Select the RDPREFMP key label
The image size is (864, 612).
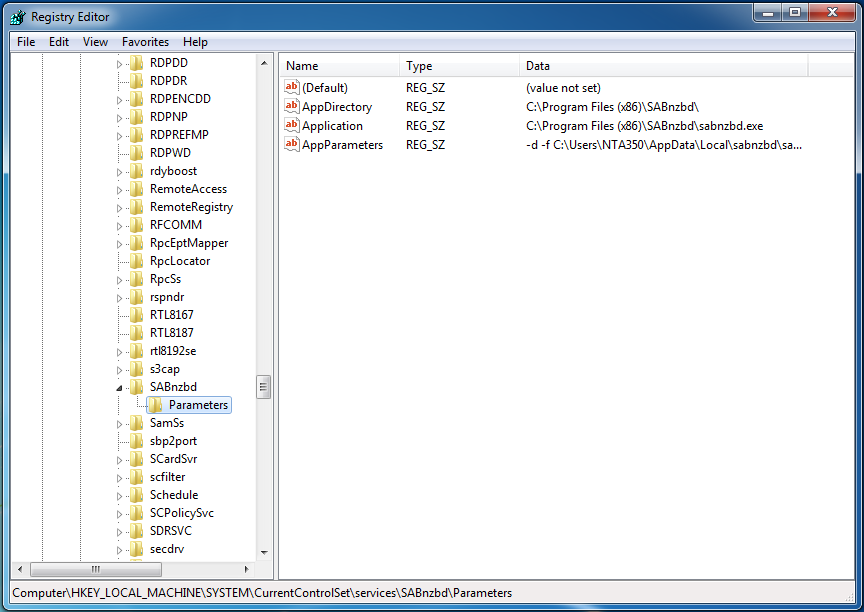coord(179,135)
